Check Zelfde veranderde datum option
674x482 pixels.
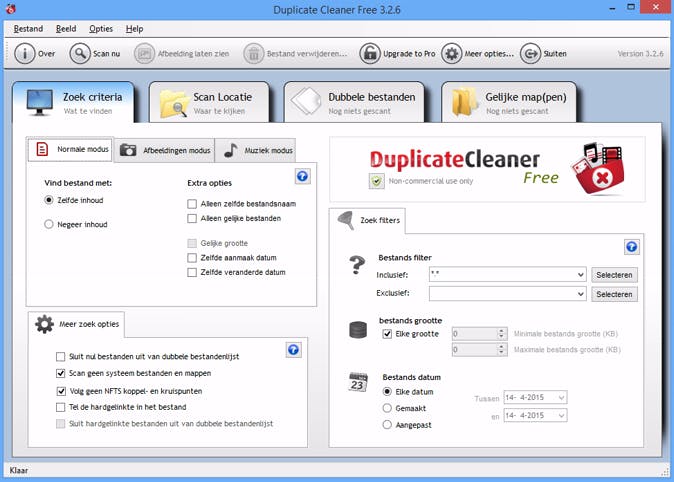click(x=192, y=273)
